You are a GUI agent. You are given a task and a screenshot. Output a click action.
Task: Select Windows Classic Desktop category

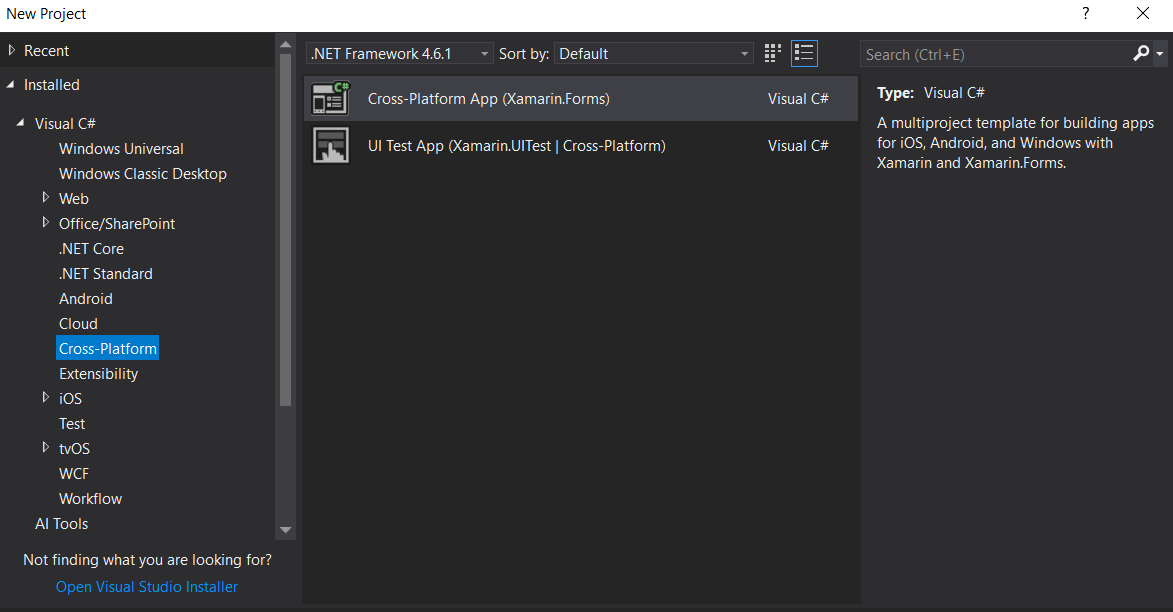(143, 174)
